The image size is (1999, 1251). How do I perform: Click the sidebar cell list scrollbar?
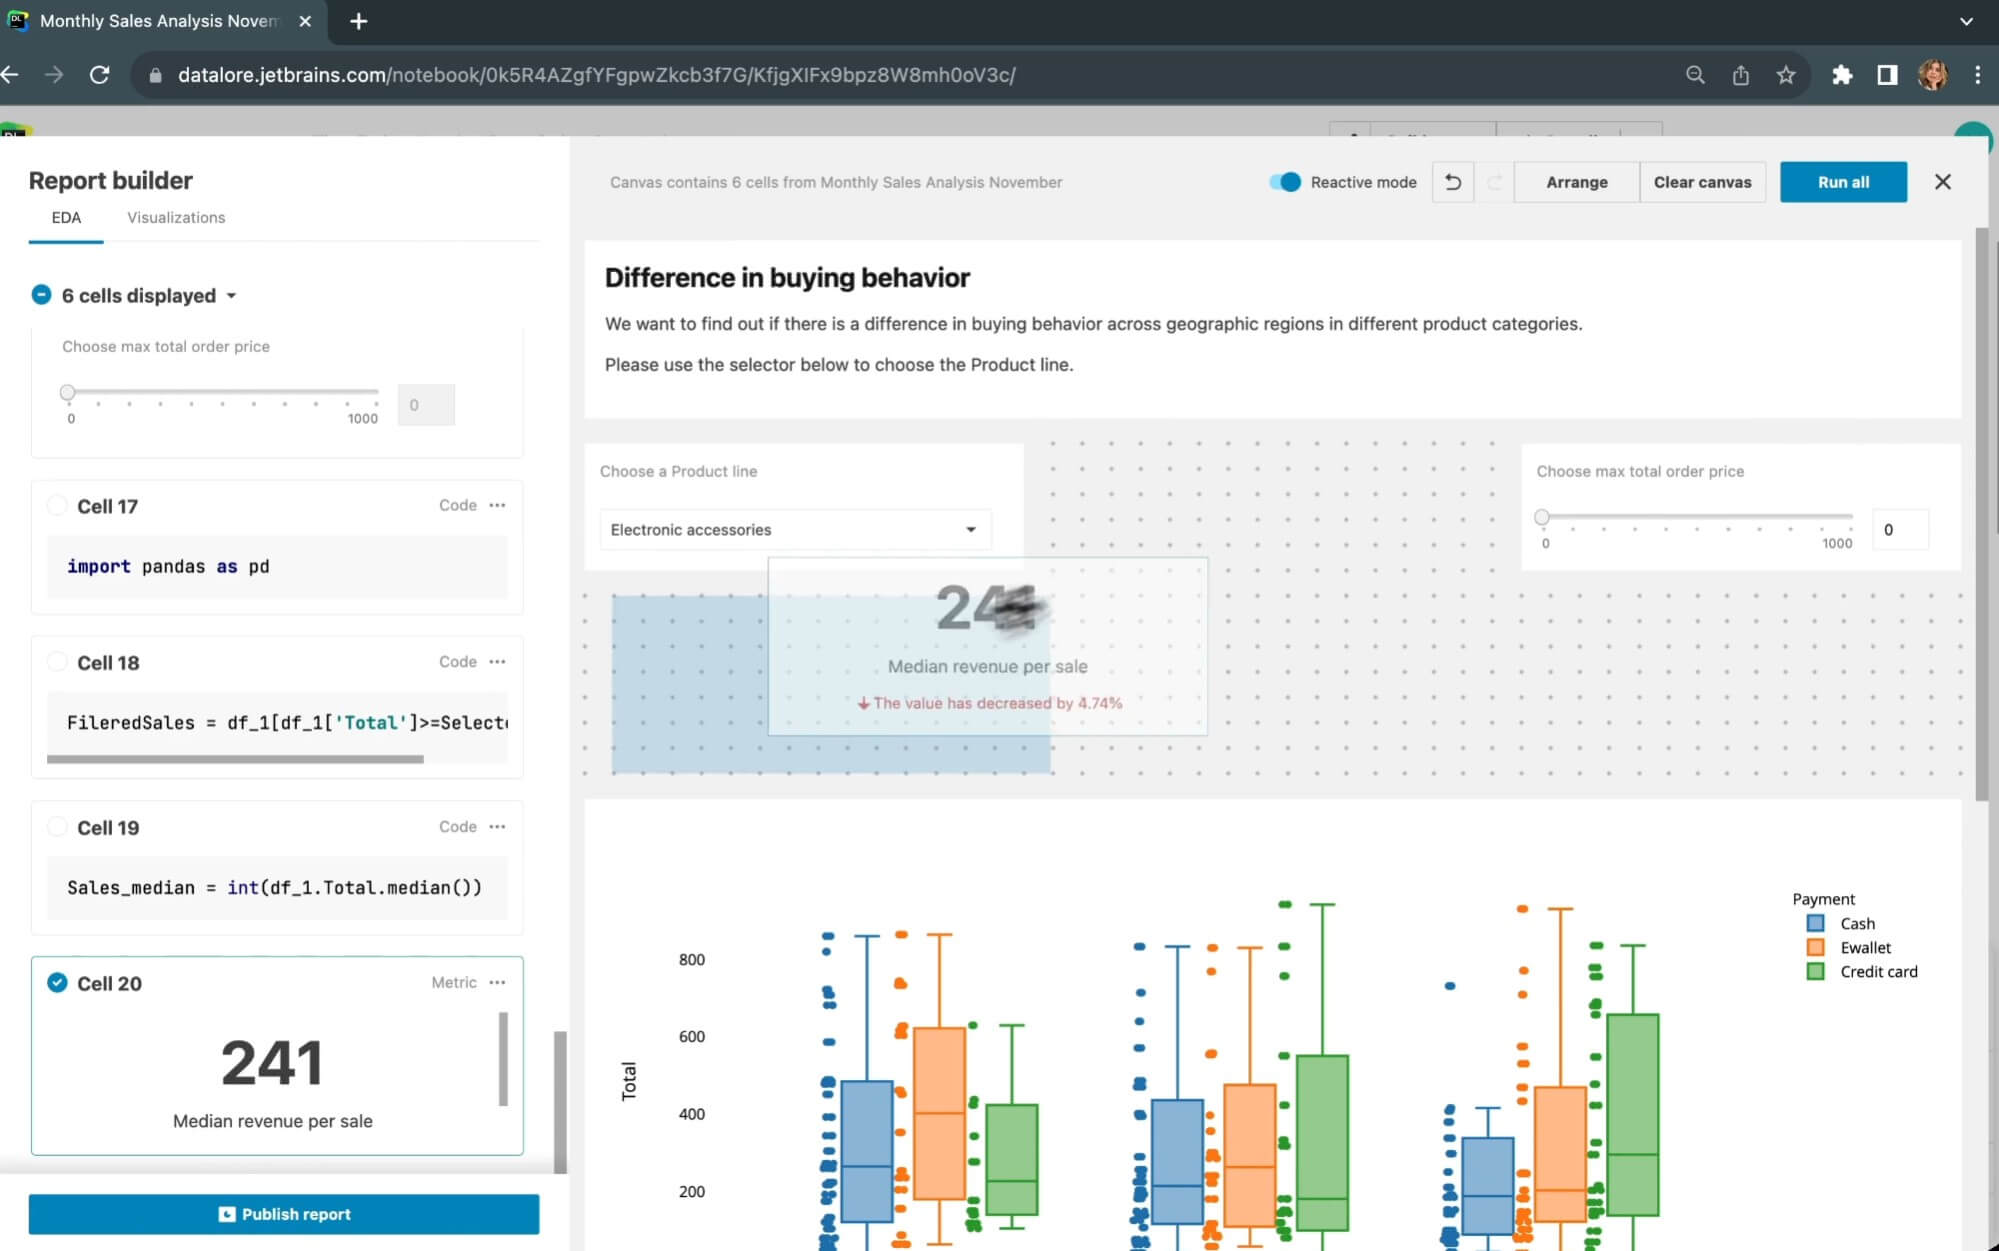click(x=560, y=1102)
